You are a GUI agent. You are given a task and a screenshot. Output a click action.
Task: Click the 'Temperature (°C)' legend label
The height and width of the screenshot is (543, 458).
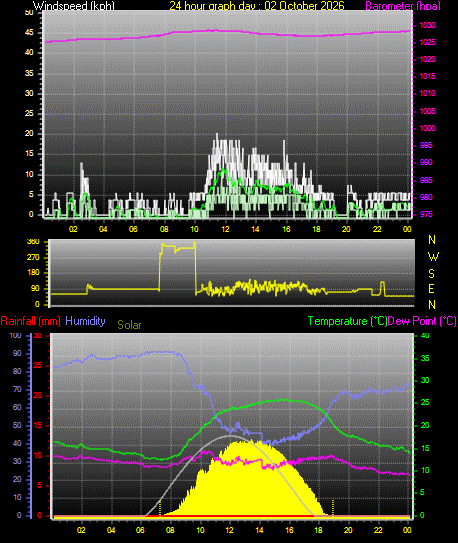pyautogui.click(x=347, y=321)
